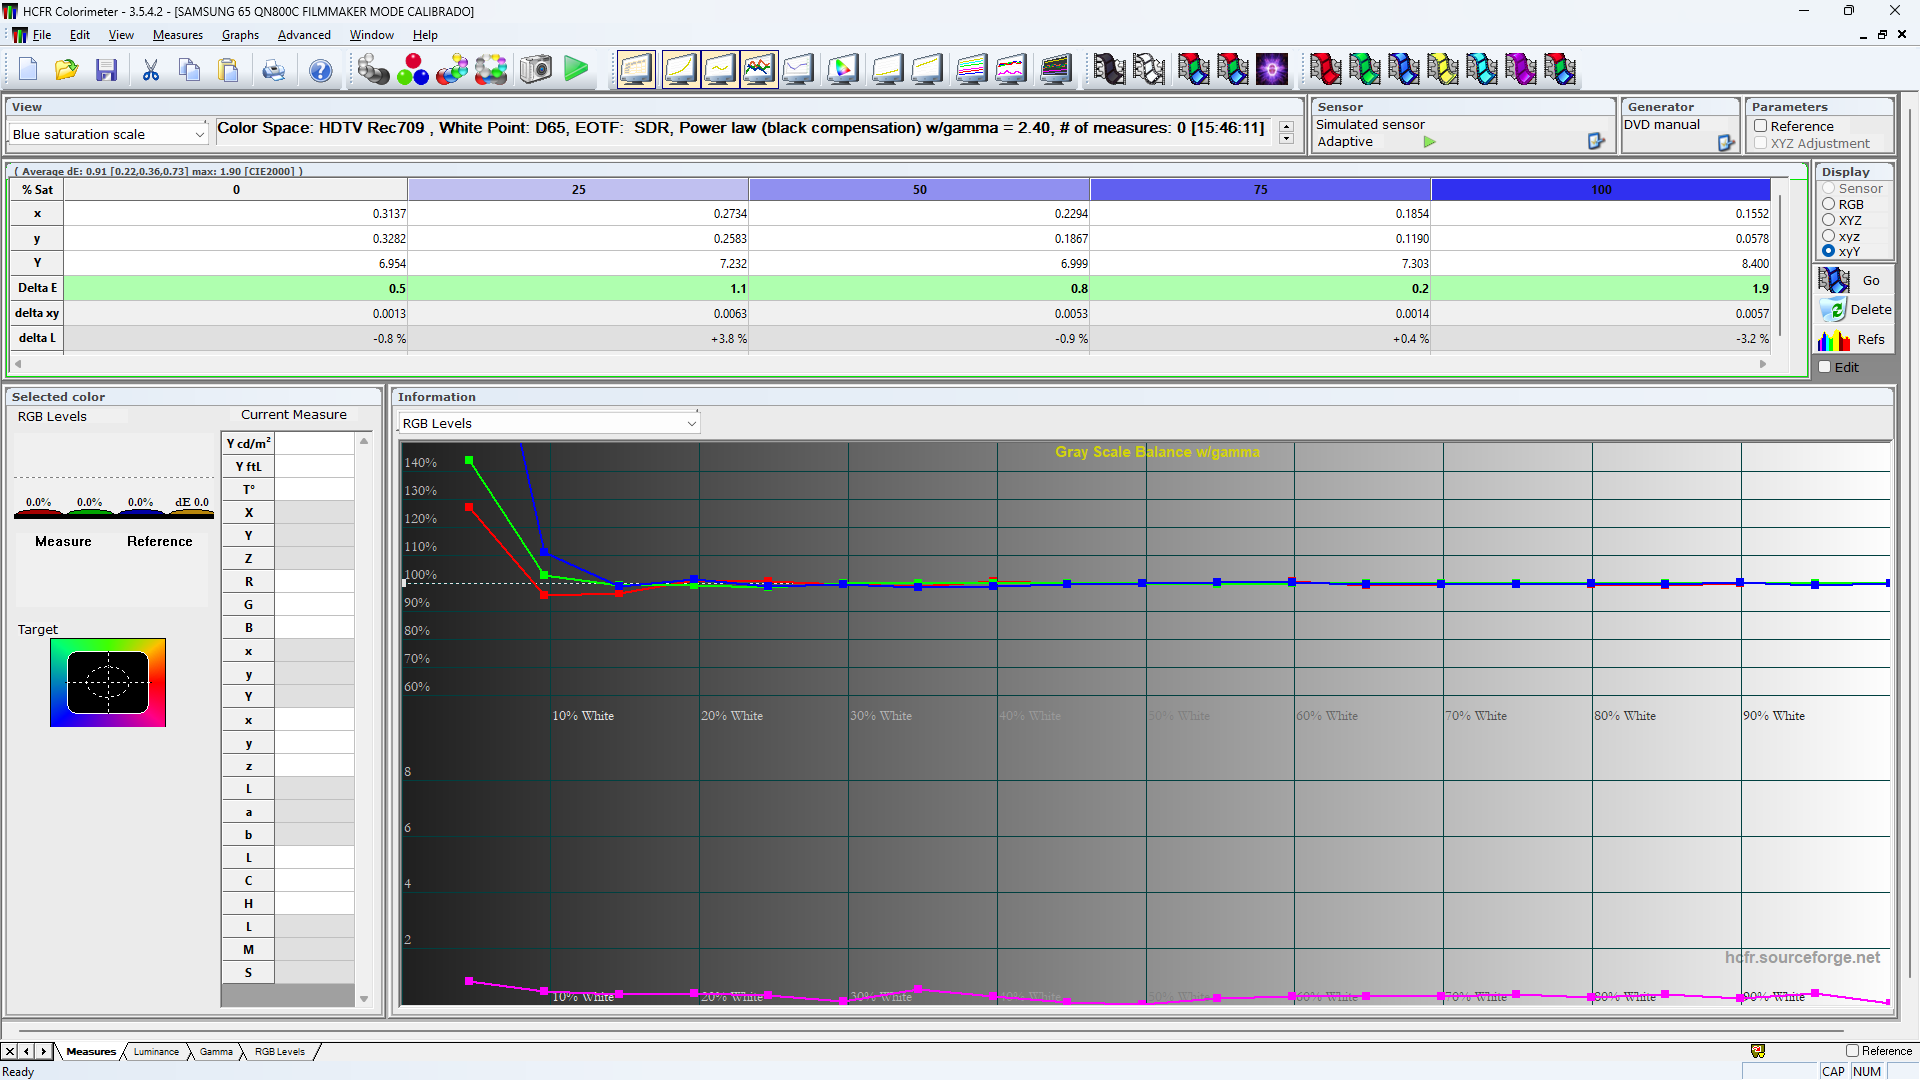The width and height of the screenshot is (1920, 1080).
Task: Switch to the Gamma tab
Action: click(x=216, y=1051)
